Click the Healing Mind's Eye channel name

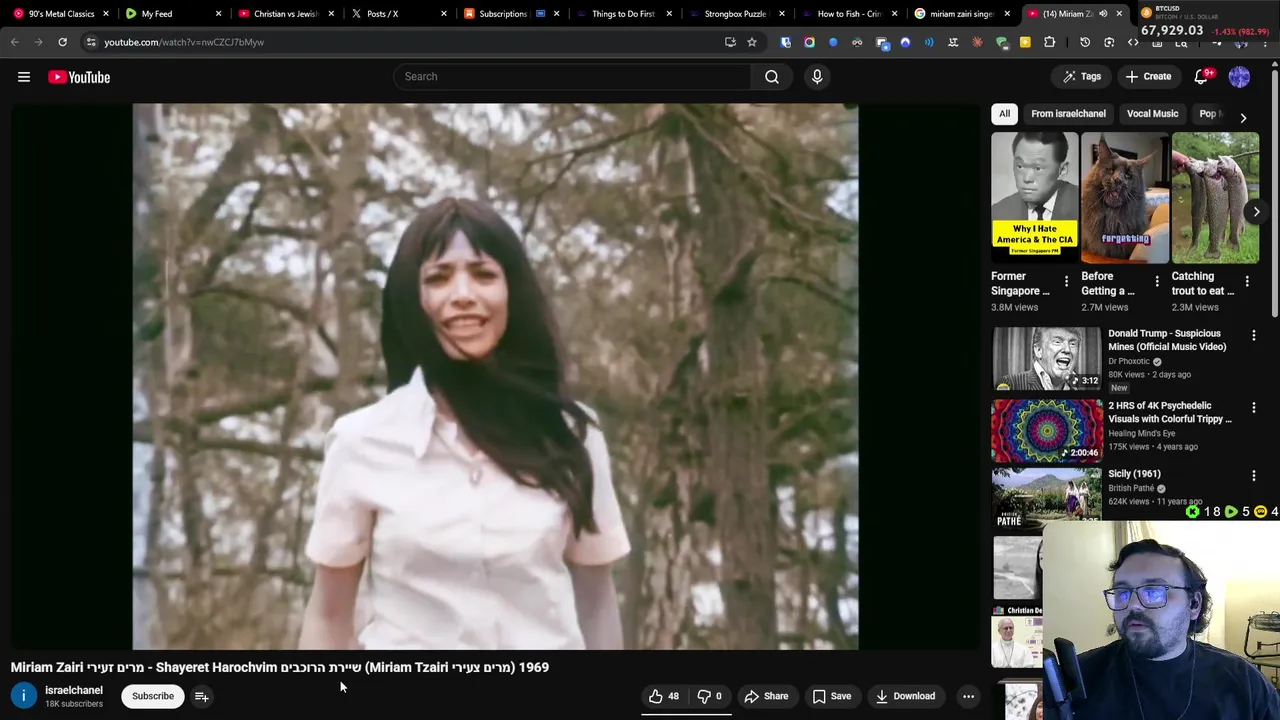pyautogui.click(x=1141, y=433)
